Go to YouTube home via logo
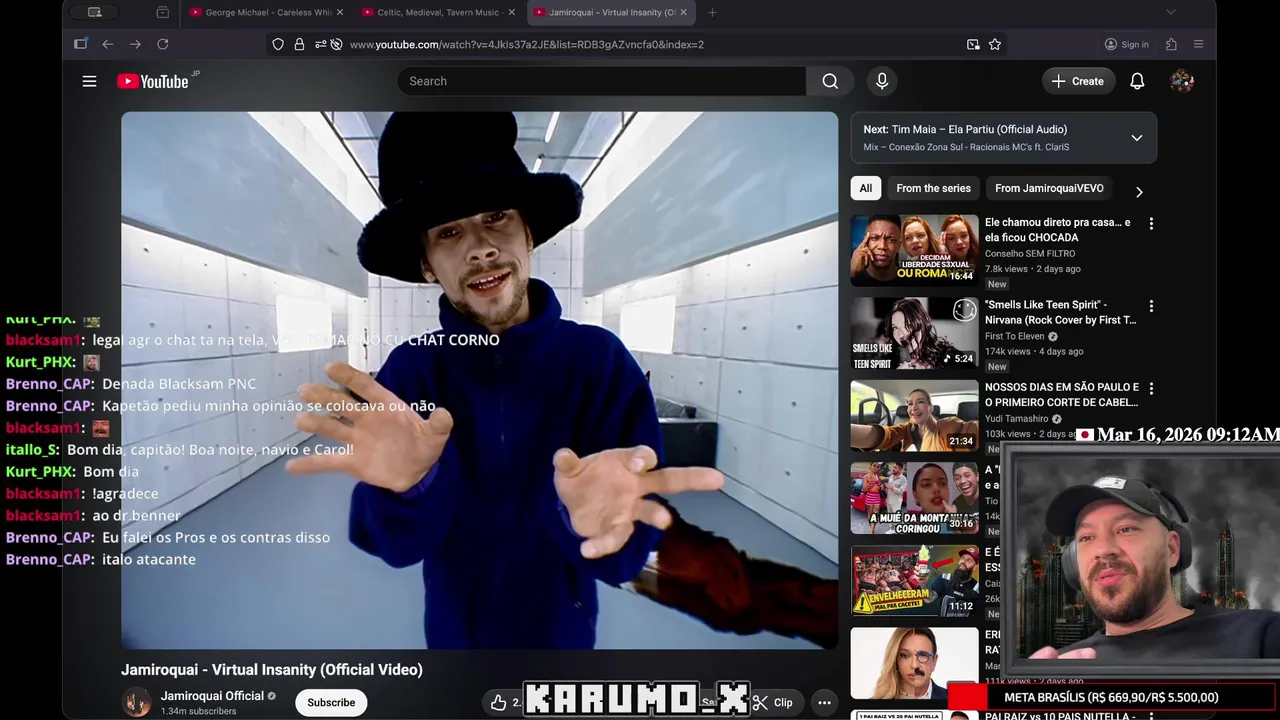Screen dimensions: 1280x720 pos(153,81)
